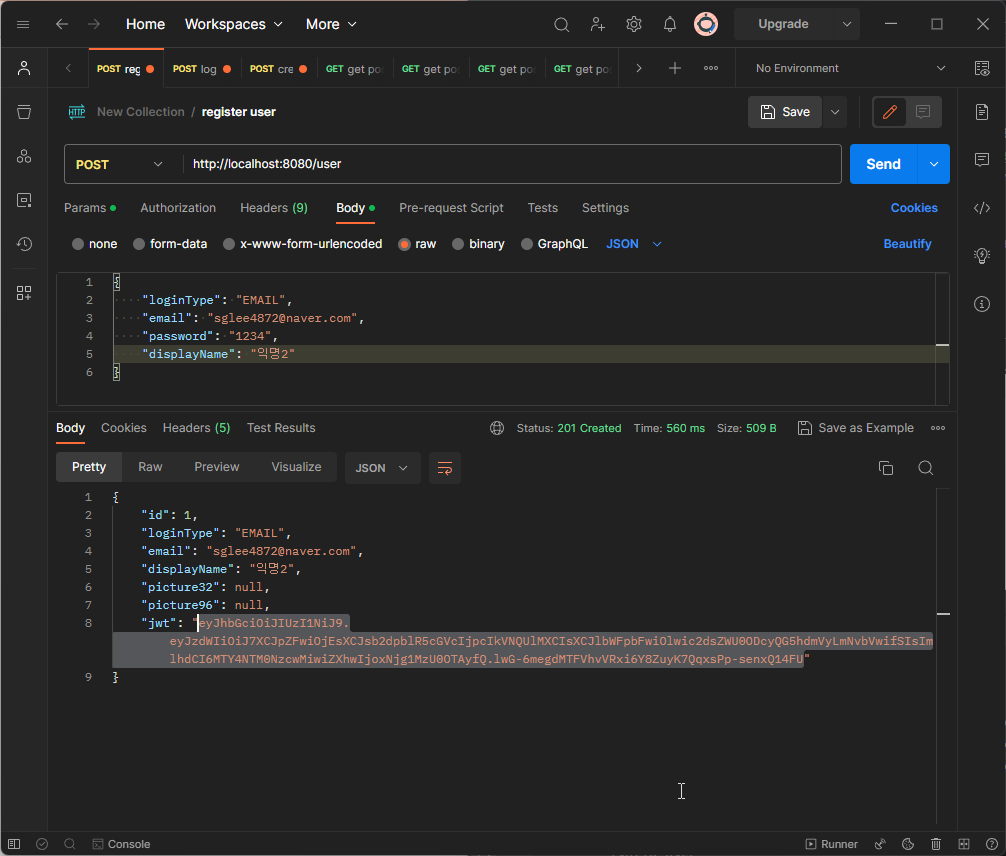Save the request

(785, 112)
